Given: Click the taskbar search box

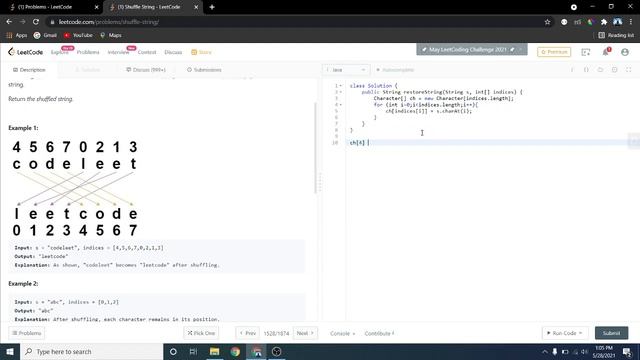Looking at the screenshot, I should point(91,351).
